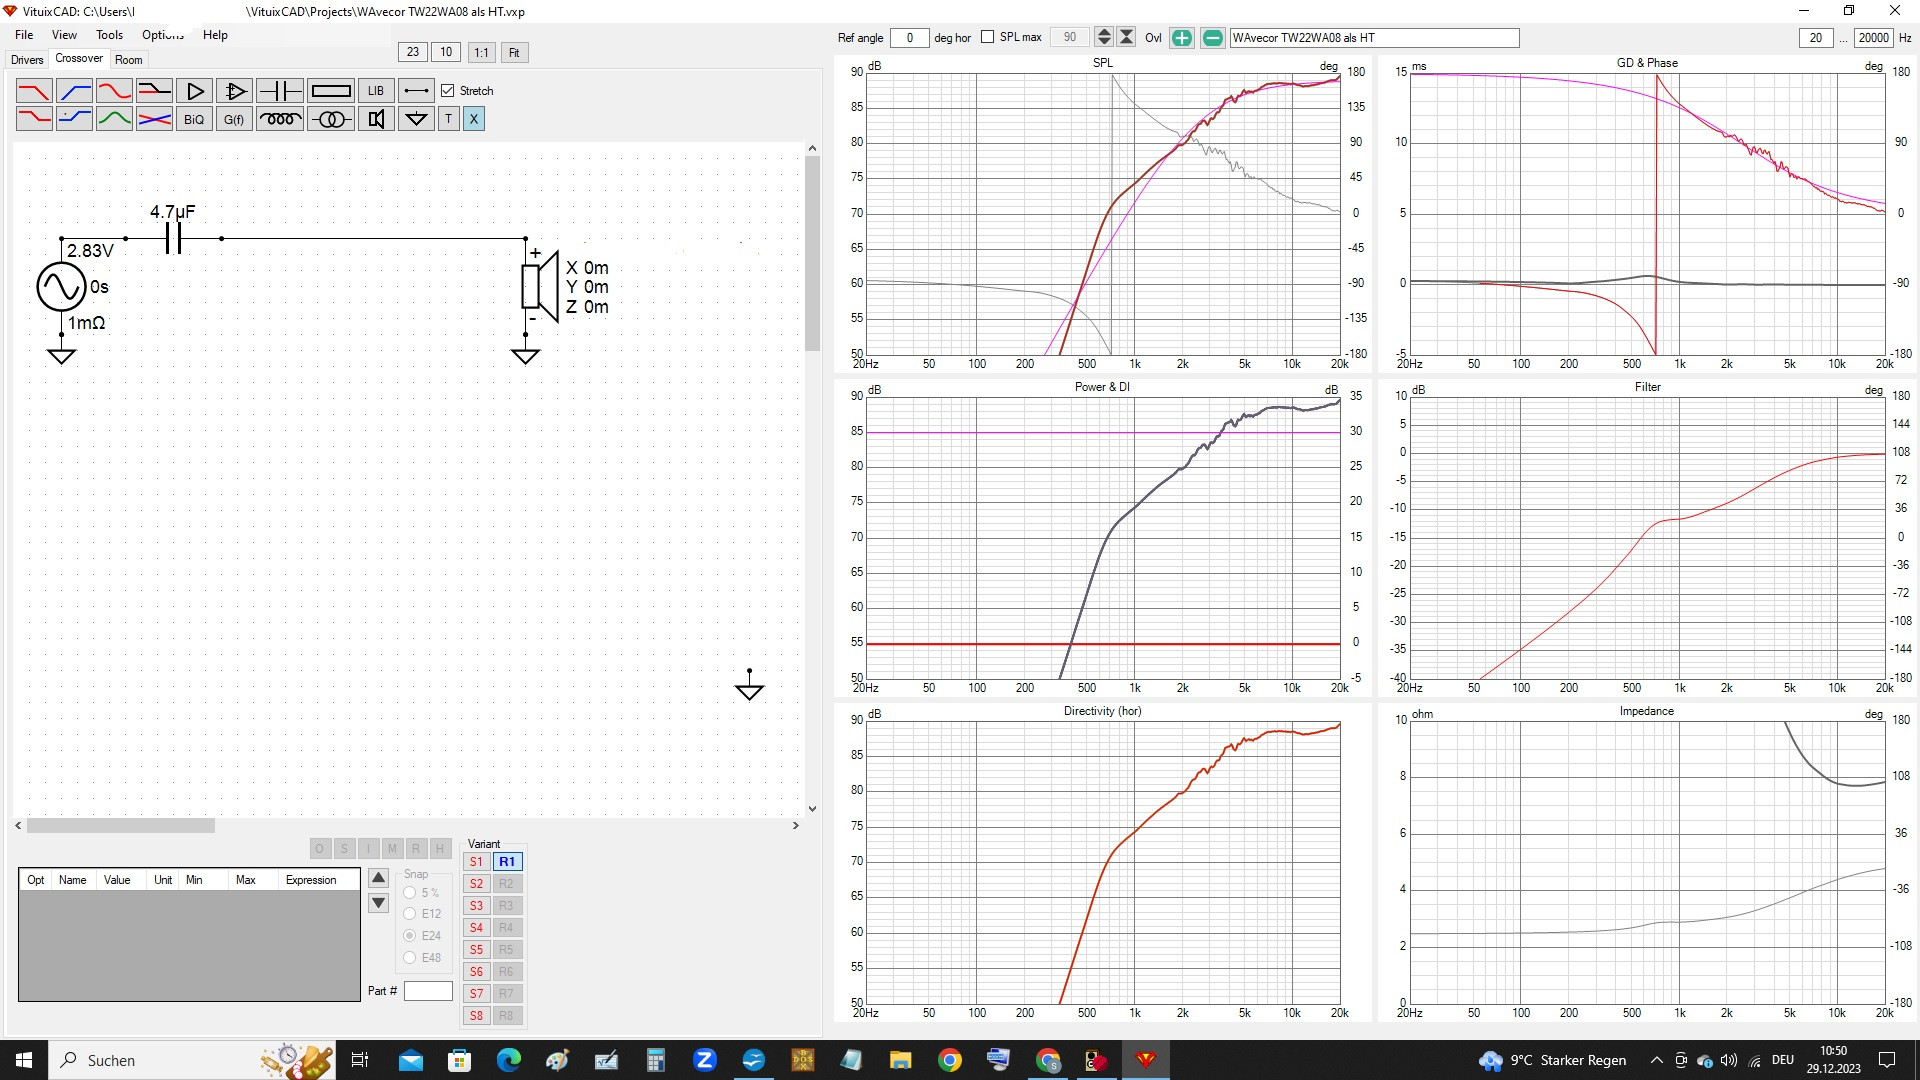Increase the SPL max stepper value
The width and height of the screenshot is (1920, 1080).
click(1104, 33)
